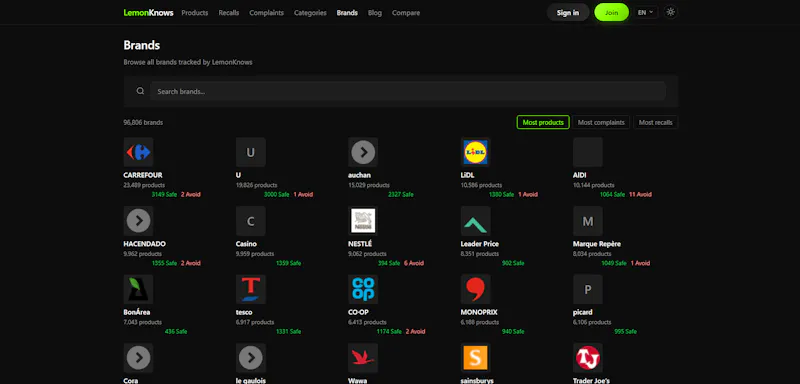Click BonÀrea's "7,043 products" text
The height and width of the screenshot is (384, 800).
click(x=142, y=322)
